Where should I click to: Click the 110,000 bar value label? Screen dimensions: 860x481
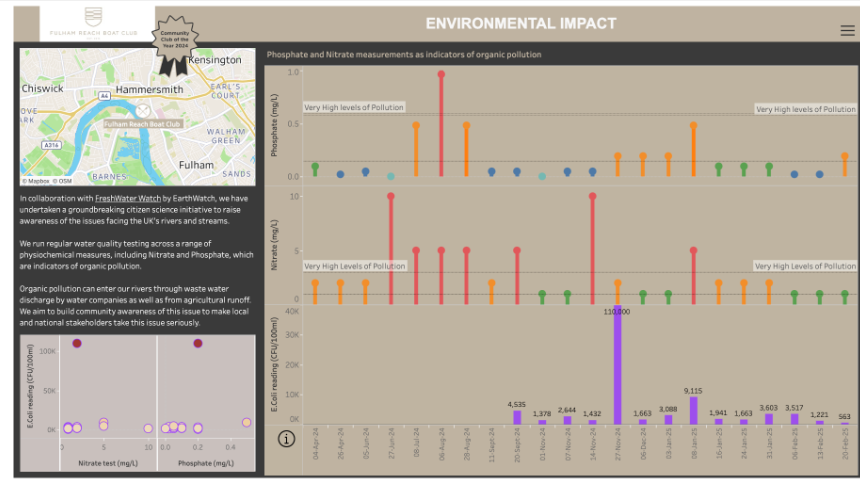tap(616, 312)
